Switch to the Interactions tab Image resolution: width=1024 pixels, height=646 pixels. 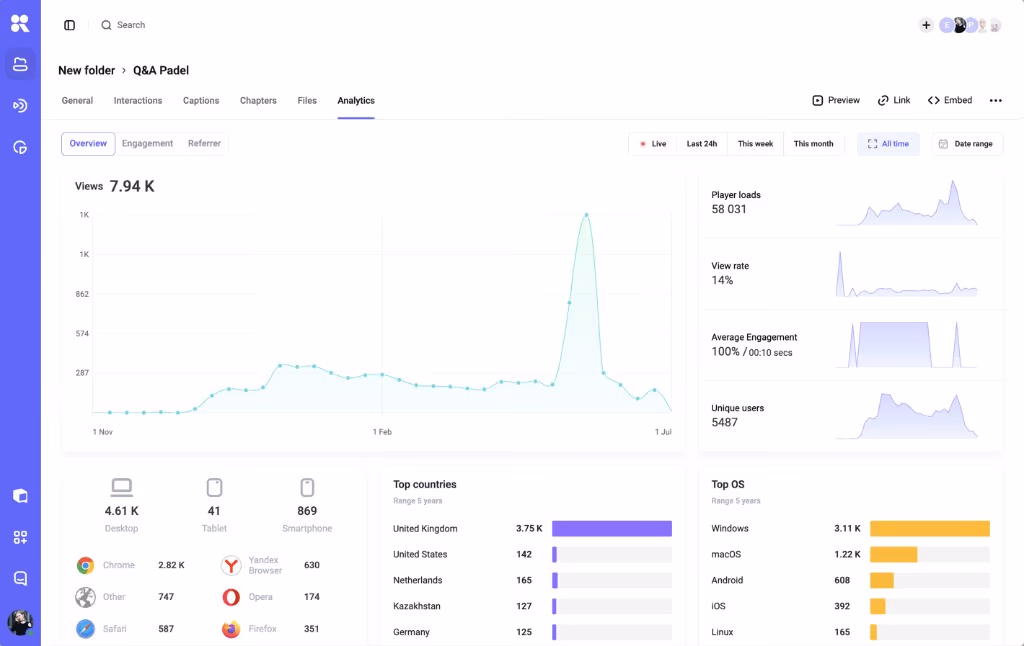(138, 101)
